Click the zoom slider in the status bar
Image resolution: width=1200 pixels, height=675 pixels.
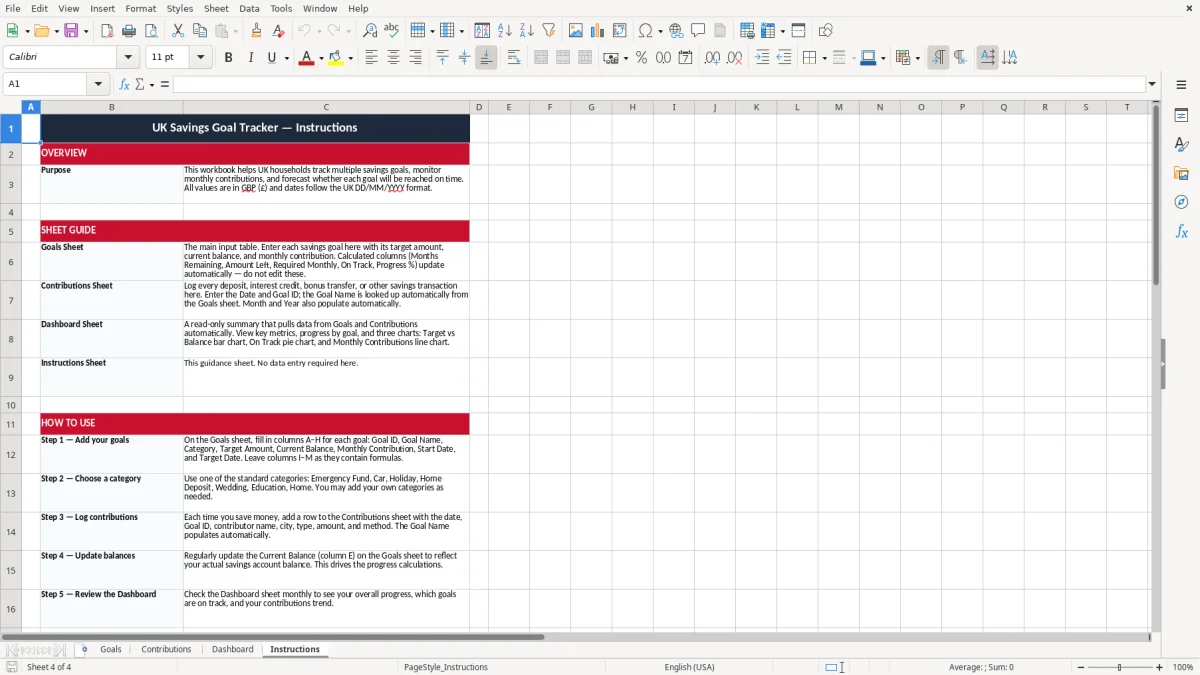(1120, 667)
